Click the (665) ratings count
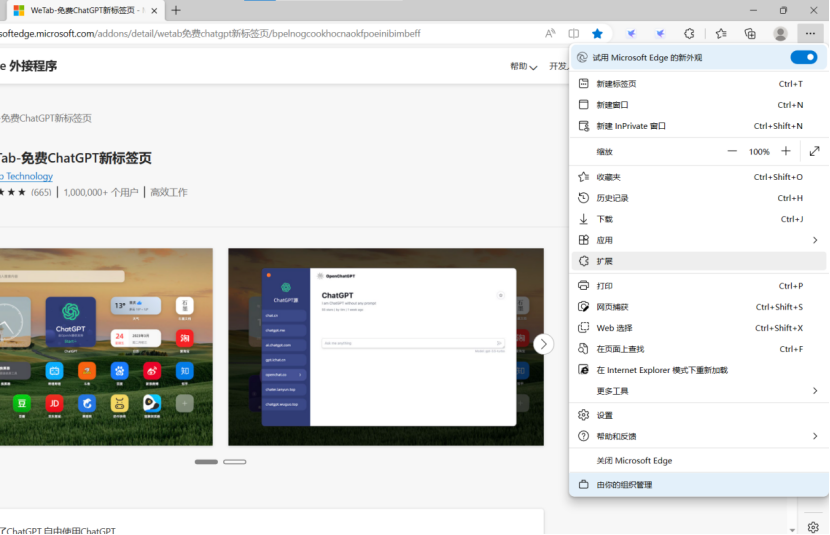 tap(41, 192)
